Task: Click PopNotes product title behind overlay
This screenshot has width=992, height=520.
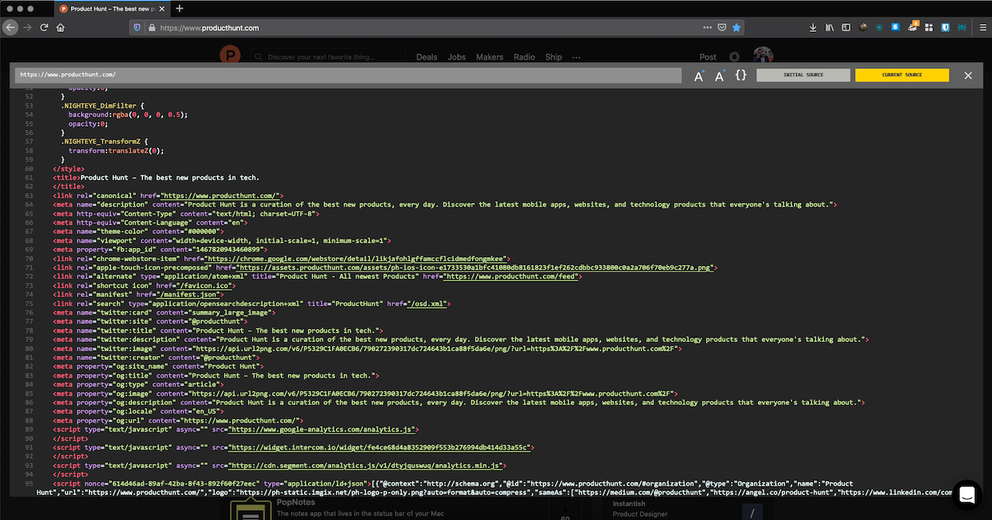Action: click(295, 502)
